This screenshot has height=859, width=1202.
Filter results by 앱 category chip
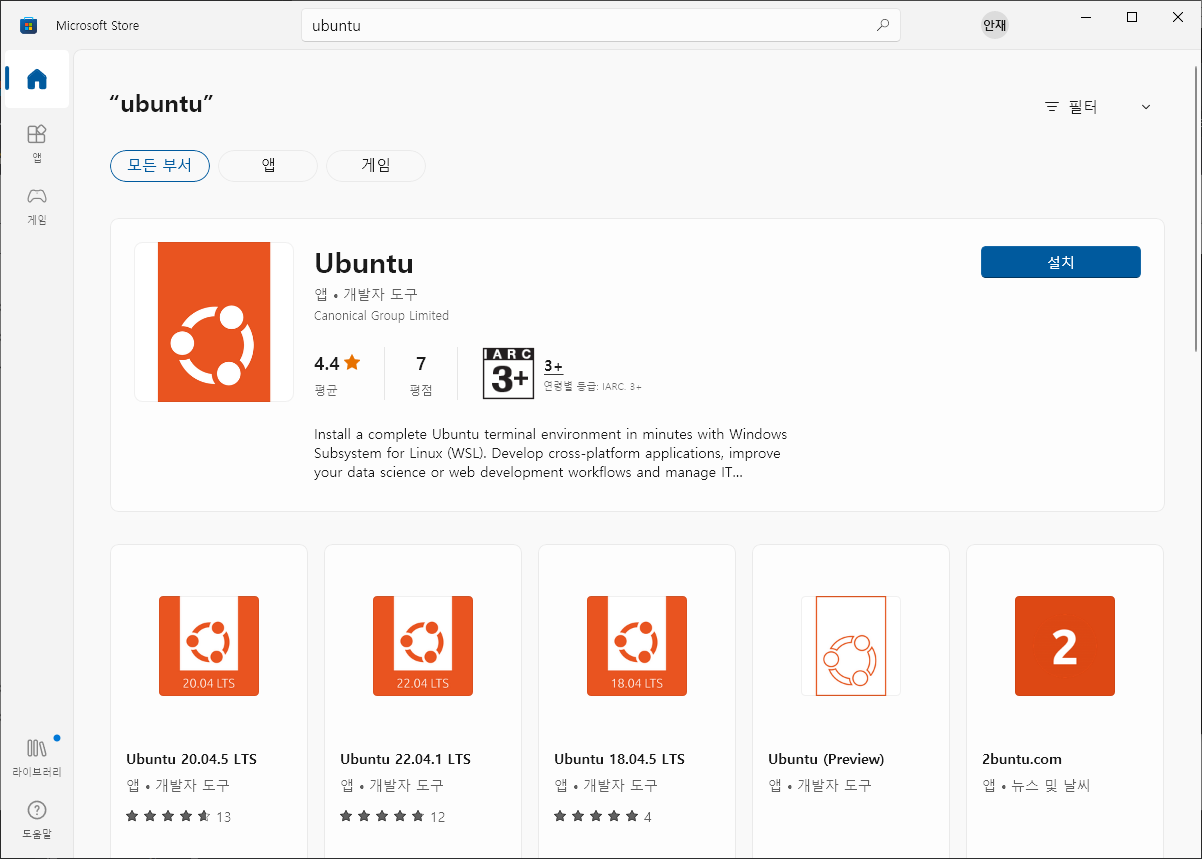(x=267, y=166)
